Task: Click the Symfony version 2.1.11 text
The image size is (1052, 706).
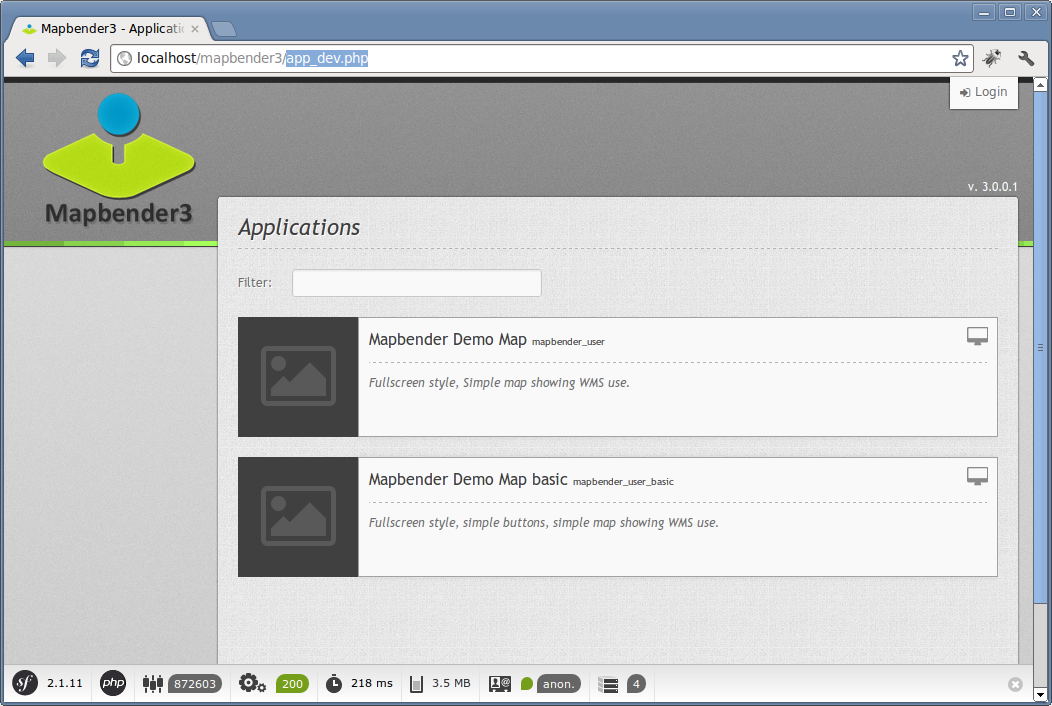Action: (x=64, y=683)
